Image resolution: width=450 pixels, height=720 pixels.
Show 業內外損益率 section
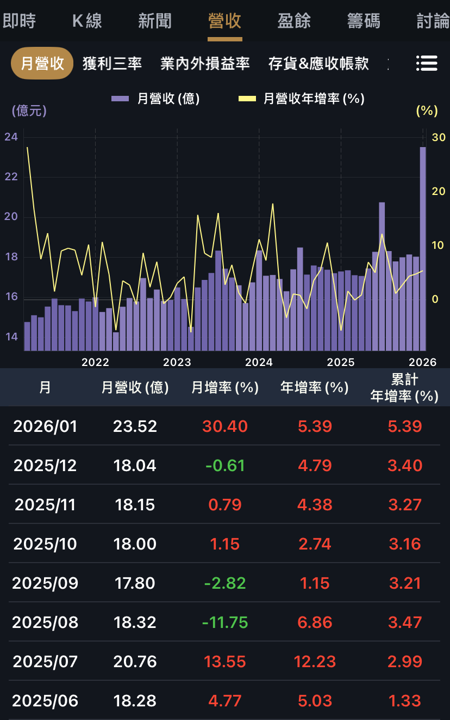[x=205, y=64]
